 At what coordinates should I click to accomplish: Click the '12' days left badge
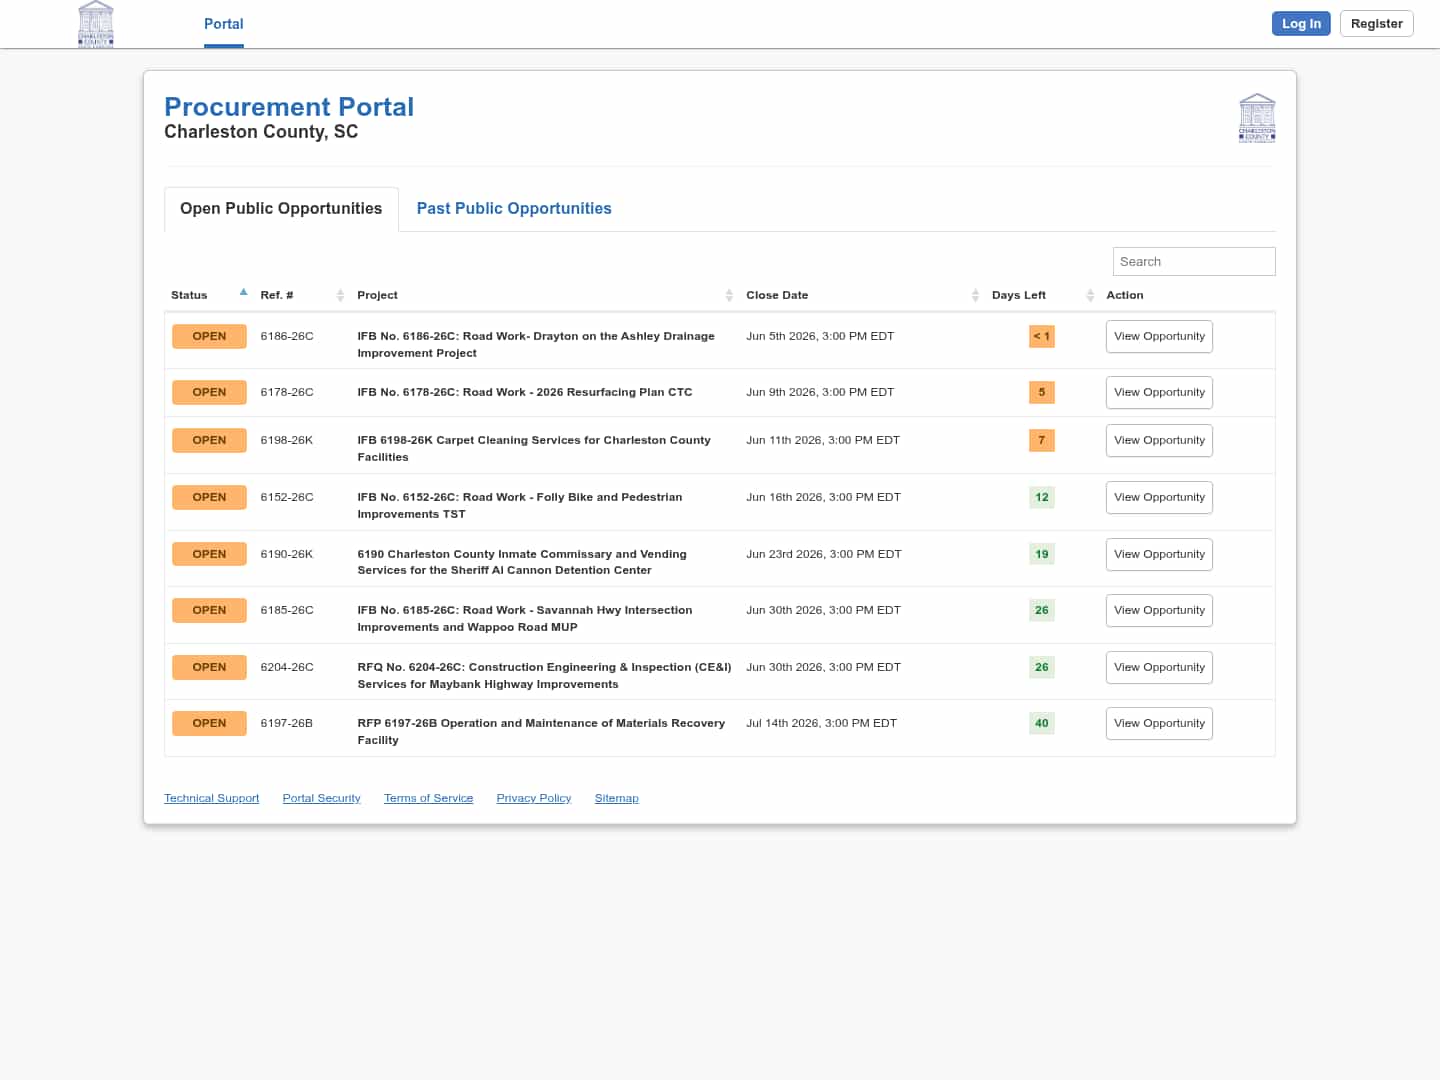(x=1041, y=497)
